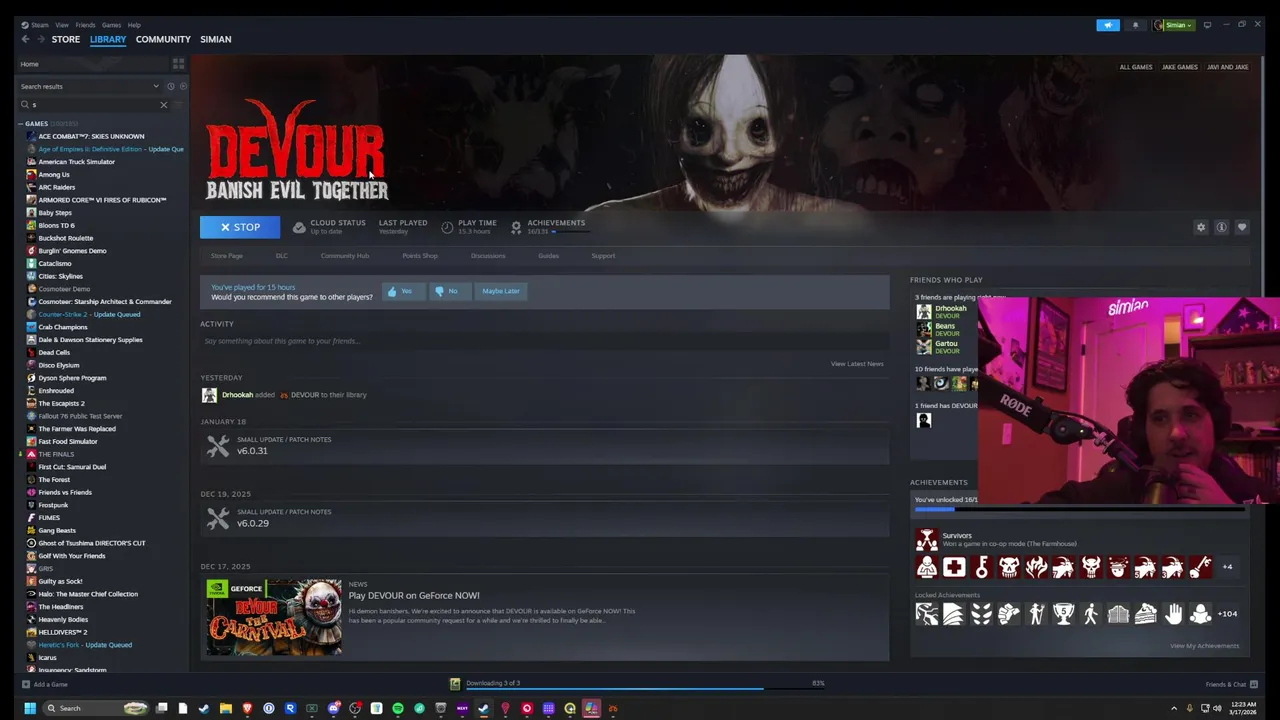Add a Game to the library
Screen dimensions: 1280x720
click(44, 684)
